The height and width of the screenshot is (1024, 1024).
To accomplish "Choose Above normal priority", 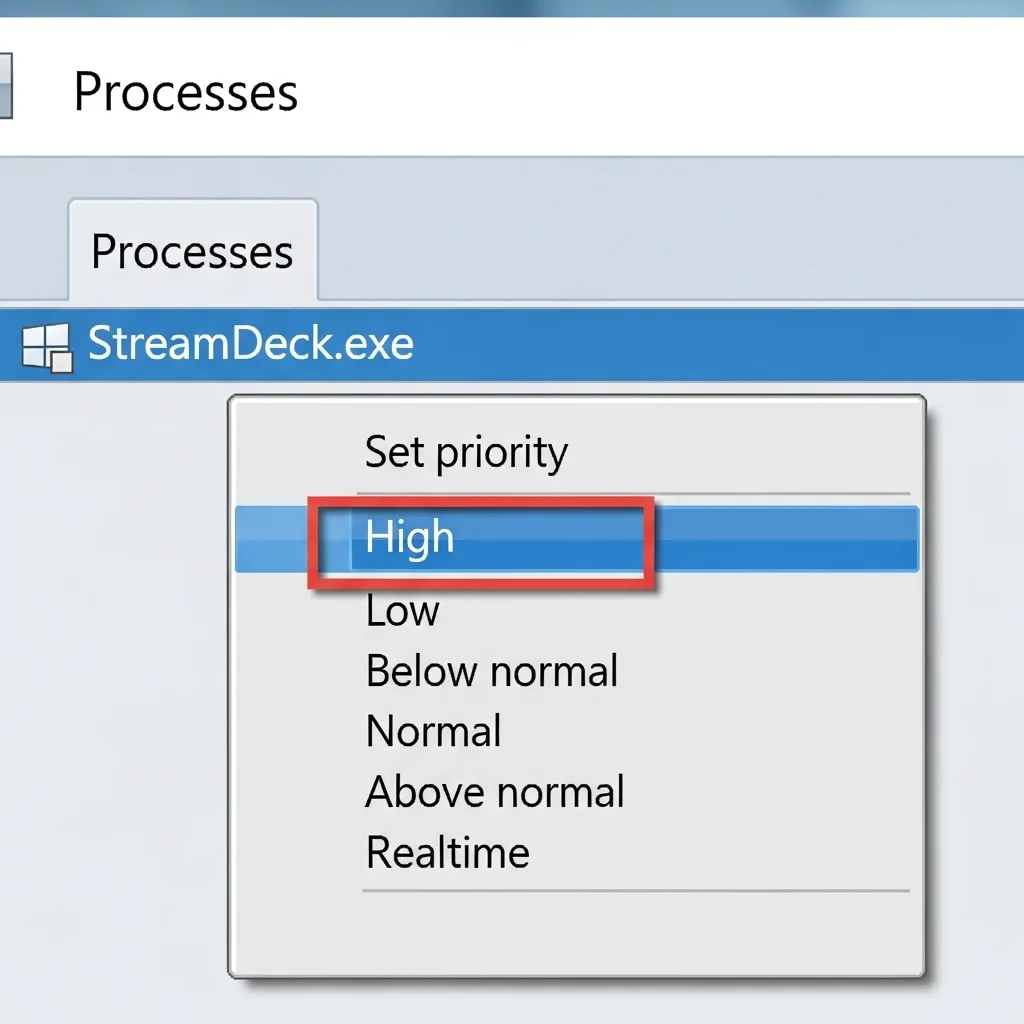I will (496, 791).
